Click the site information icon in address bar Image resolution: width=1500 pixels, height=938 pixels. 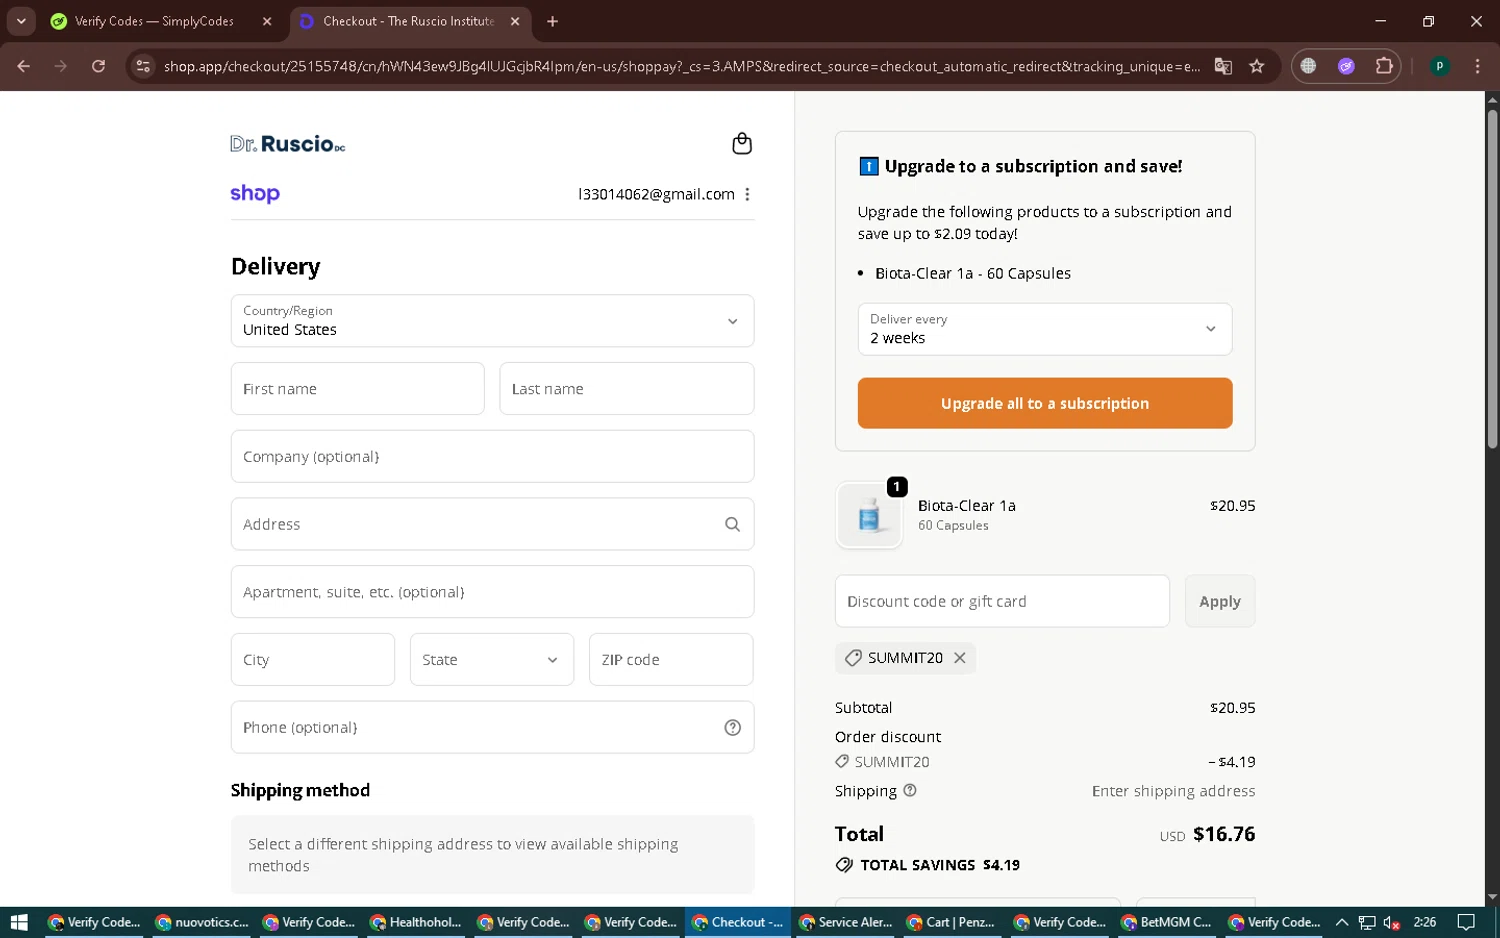click(143, 66)
